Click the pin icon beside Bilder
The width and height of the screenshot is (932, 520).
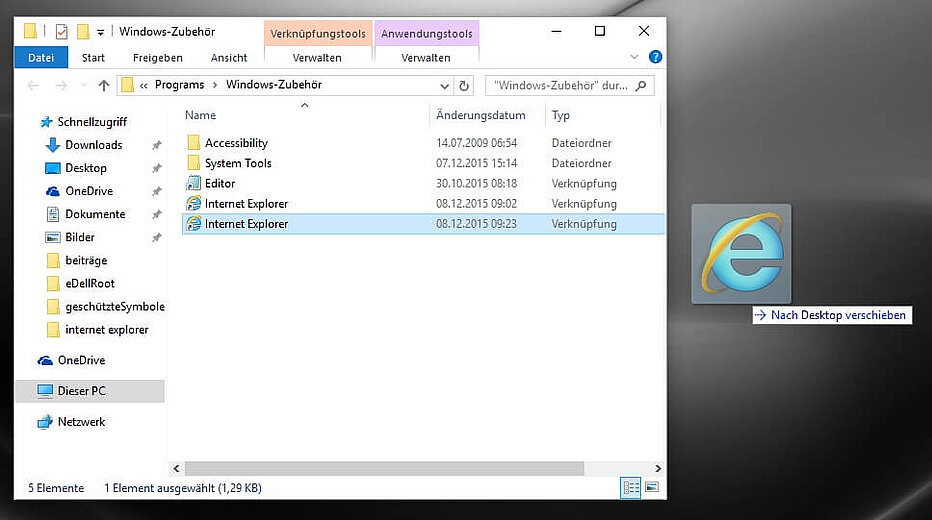(156, 237)
